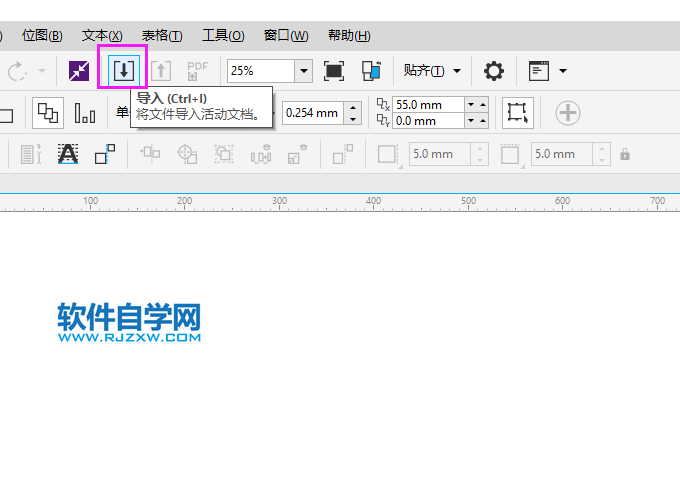Click the Import (导入) icon
This screenshot has height=504, width=680.
point(124,70)
